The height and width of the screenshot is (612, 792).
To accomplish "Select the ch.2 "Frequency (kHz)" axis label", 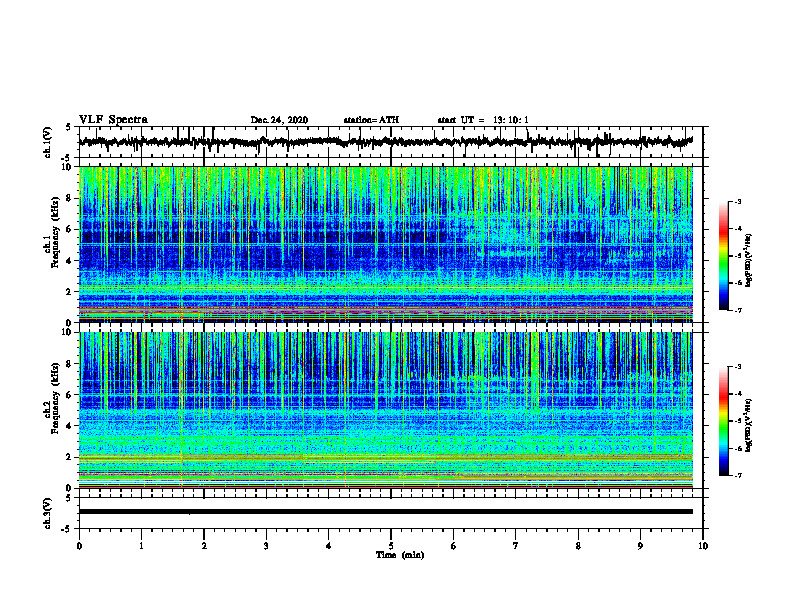I will pyautogui.click(x=55, y=398).
